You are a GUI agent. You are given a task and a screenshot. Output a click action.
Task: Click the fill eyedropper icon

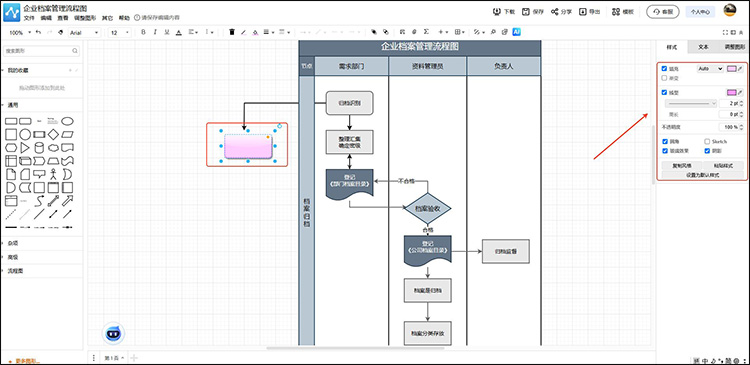(x=741, y=69)
